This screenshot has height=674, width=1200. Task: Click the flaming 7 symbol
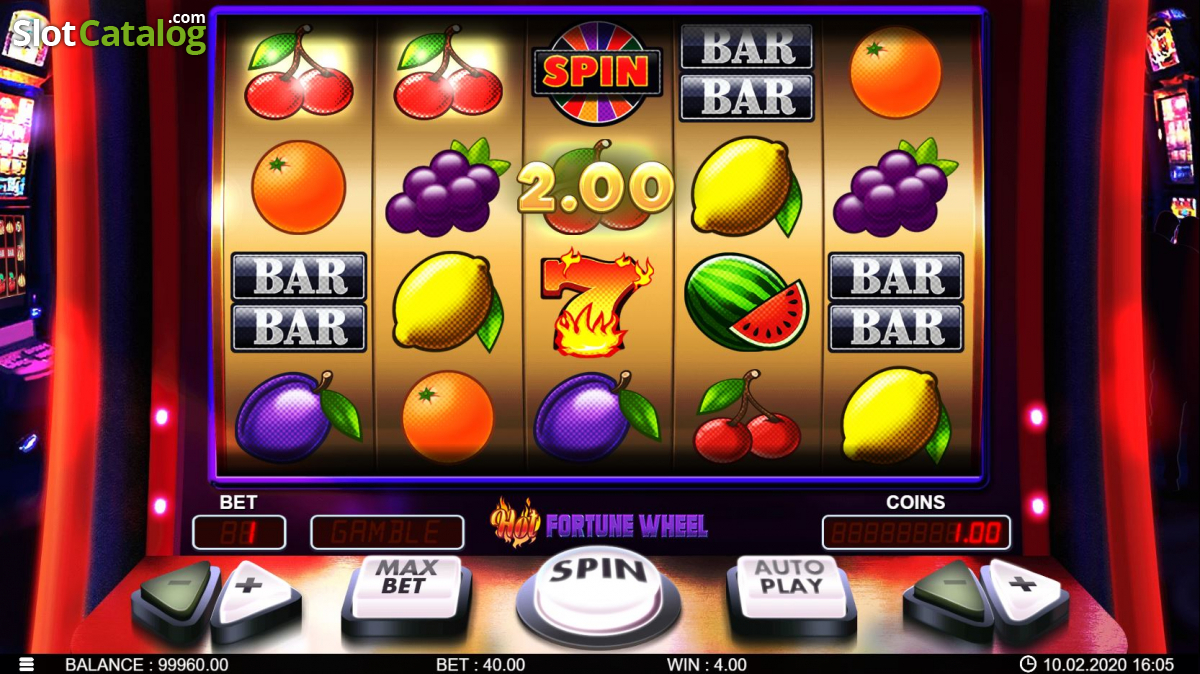coord(597,303)
